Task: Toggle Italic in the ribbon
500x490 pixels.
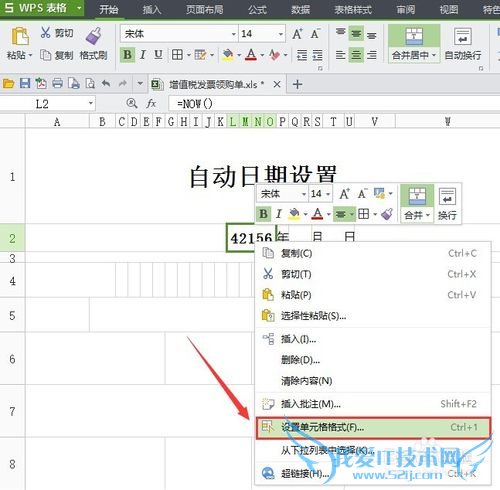Action: 143,55
